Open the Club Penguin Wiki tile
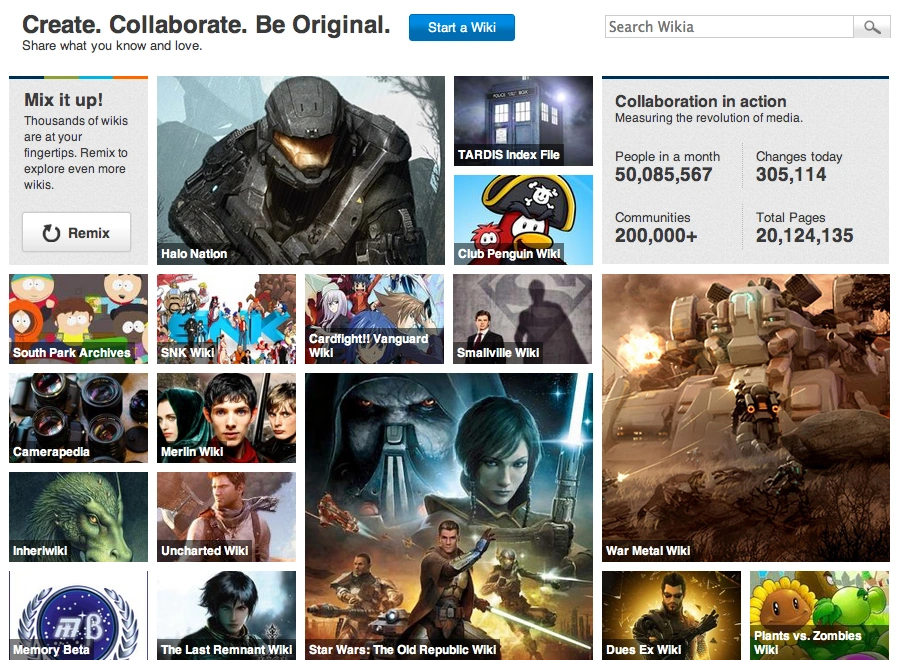 (x=523, y=220)
